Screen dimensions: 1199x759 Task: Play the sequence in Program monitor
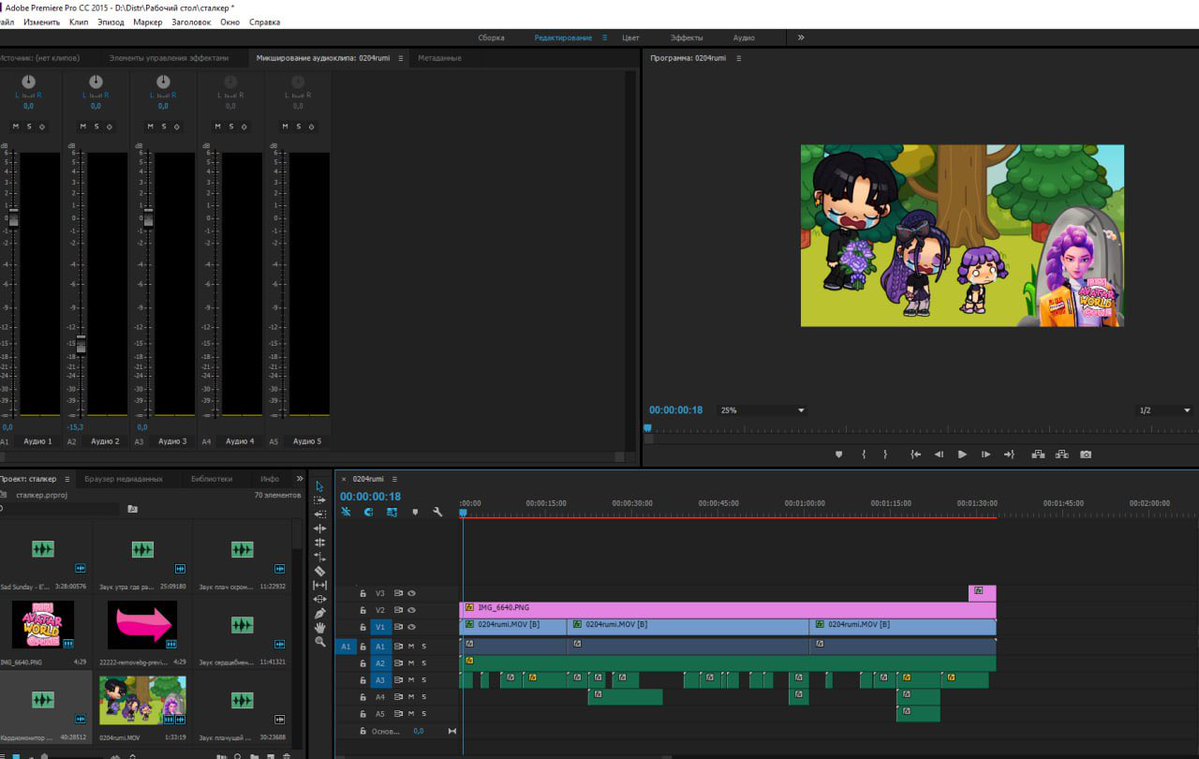(x=962, y=454)
